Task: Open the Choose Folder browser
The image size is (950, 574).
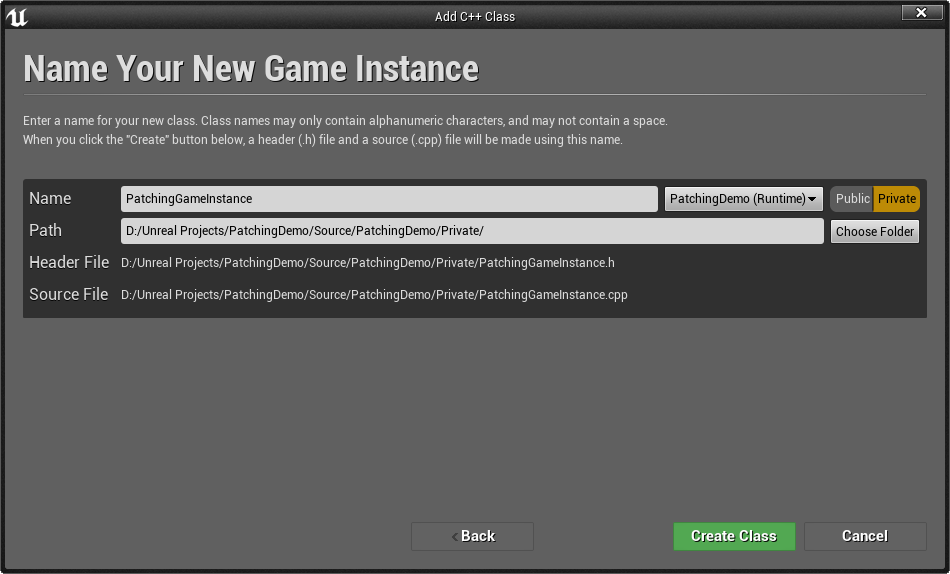Action: (x=875, y=232)
